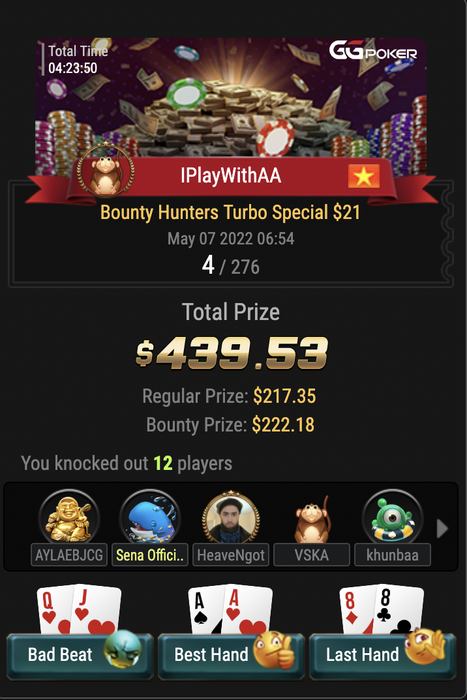The width and height of the screenshot is (467, 700).
Task: Select Sena Offici.. whale avatar
Action: [150, 518]
